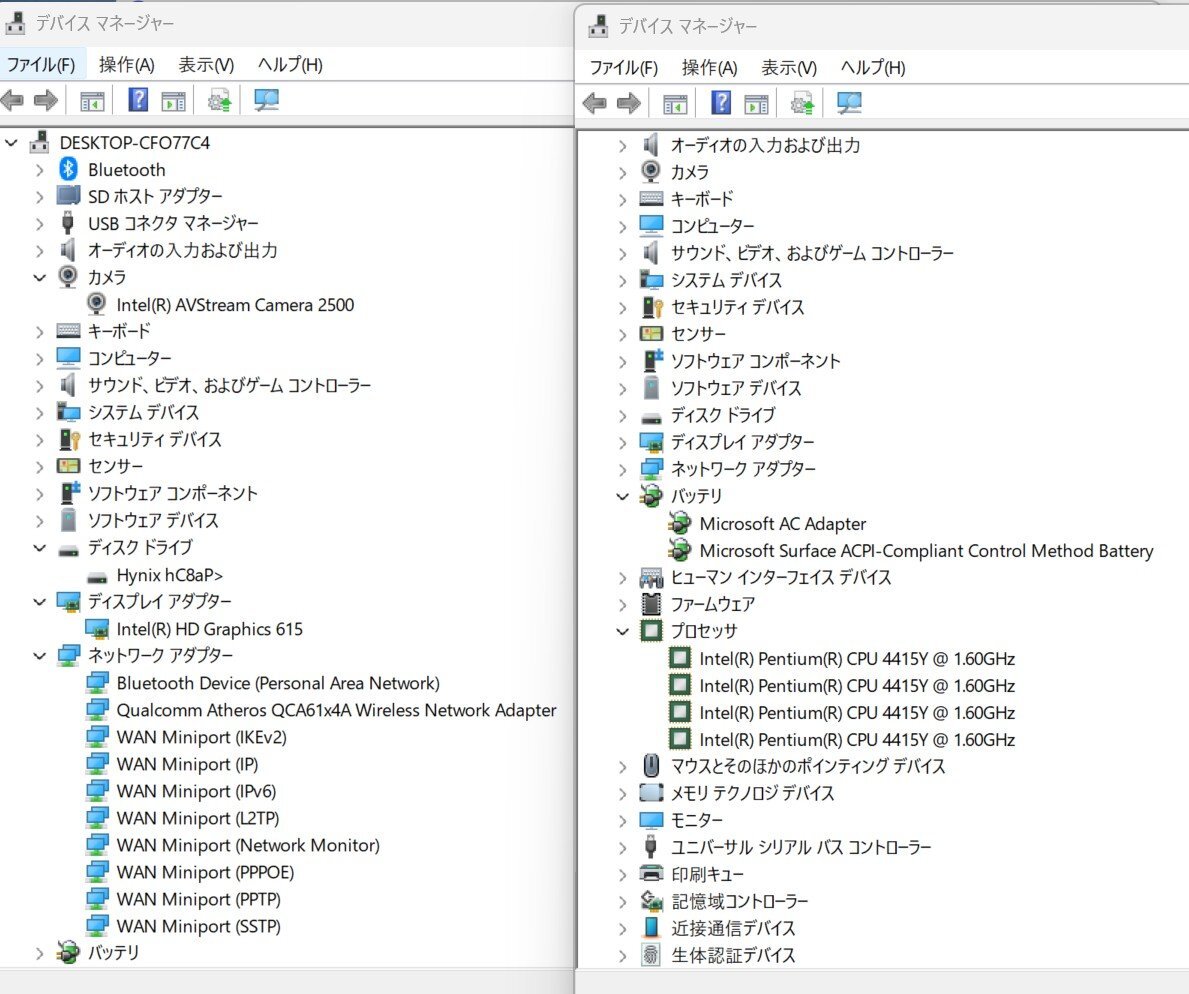Click Help icon in right window toolbar
1189x994 pixels.
point(721,102)
